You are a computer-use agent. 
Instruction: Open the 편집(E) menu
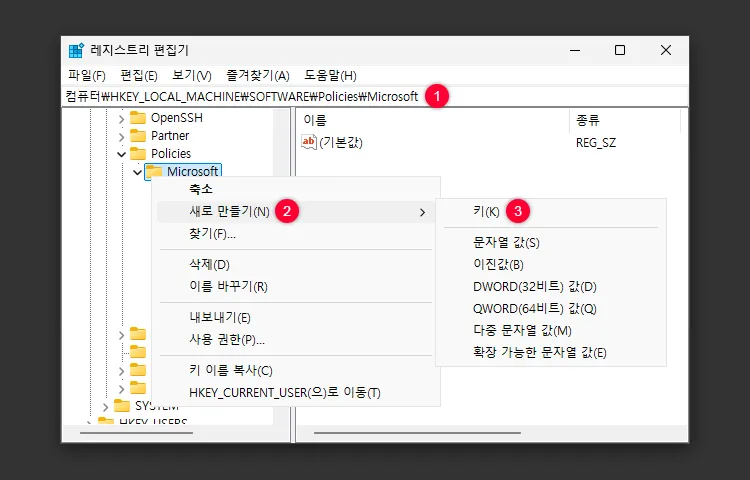(x=139, y=76)
